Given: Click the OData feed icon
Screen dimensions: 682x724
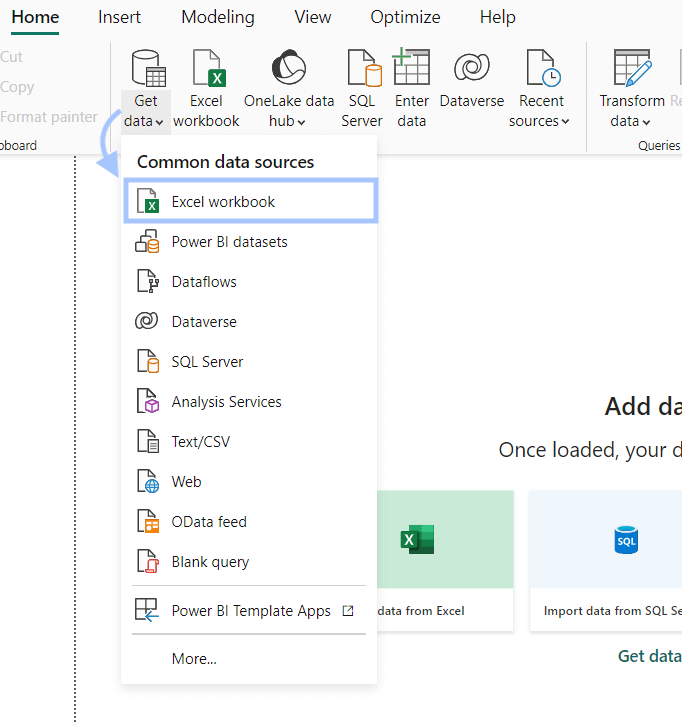Looking at the screenshot, I should (x=148, y=521).
